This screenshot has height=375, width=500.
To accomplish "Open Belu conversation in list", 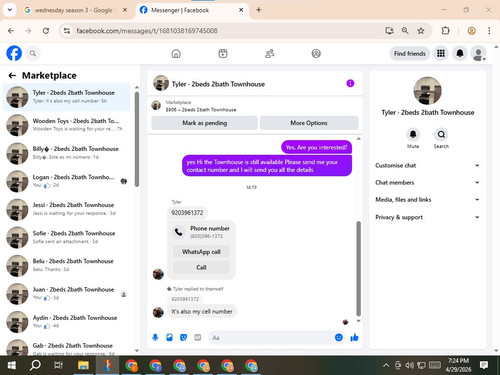I will pos(66,265).
